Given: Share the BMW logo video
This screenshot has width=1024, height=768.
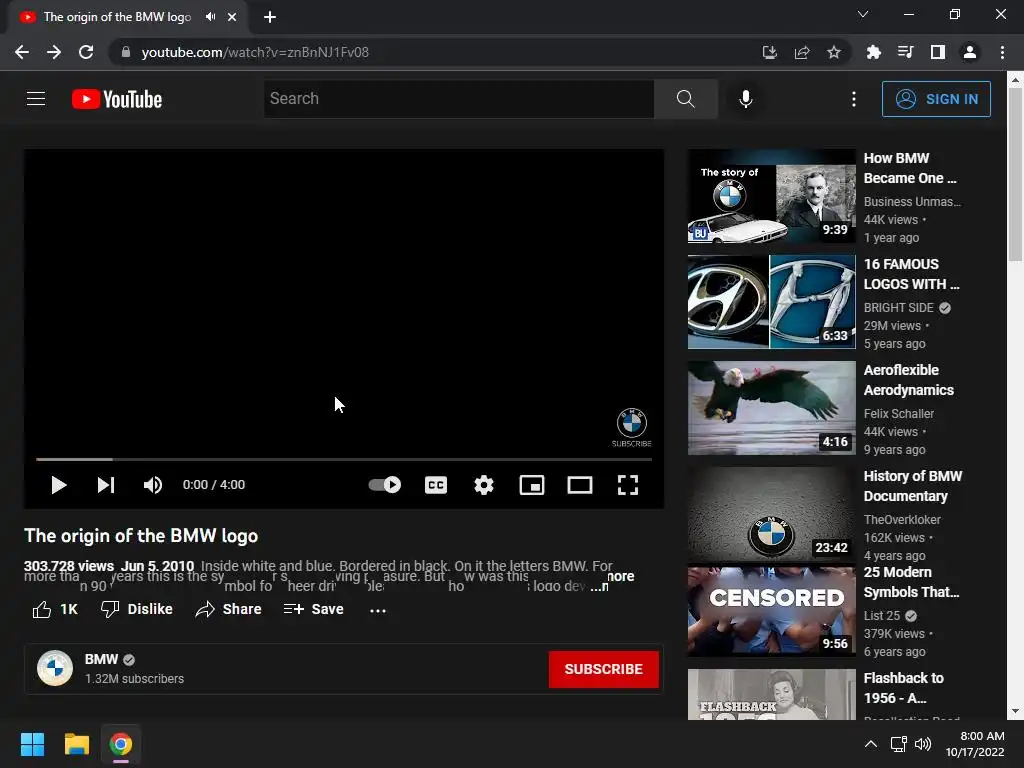Looking at the screenshot, I should (229, 609).
